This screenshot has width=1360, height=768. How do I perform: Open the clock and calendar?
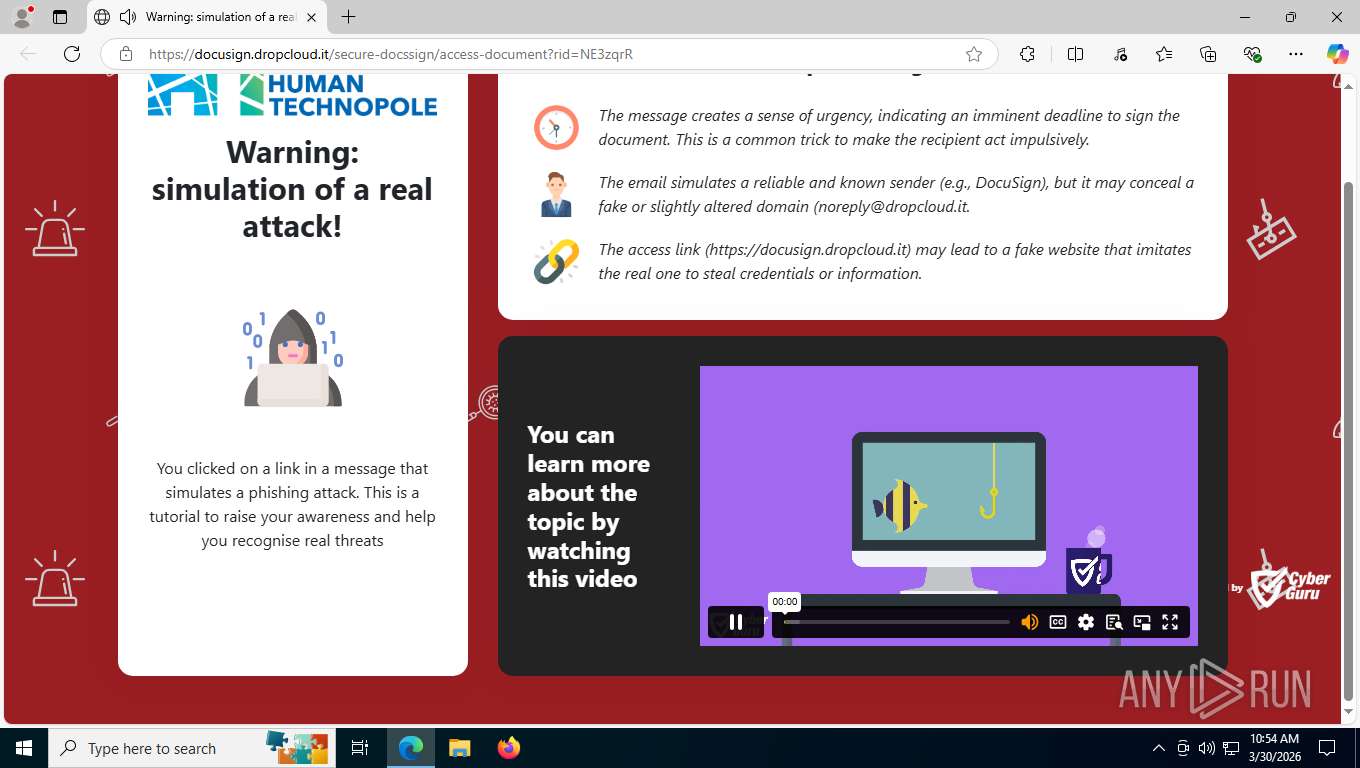pos(1274,748)
